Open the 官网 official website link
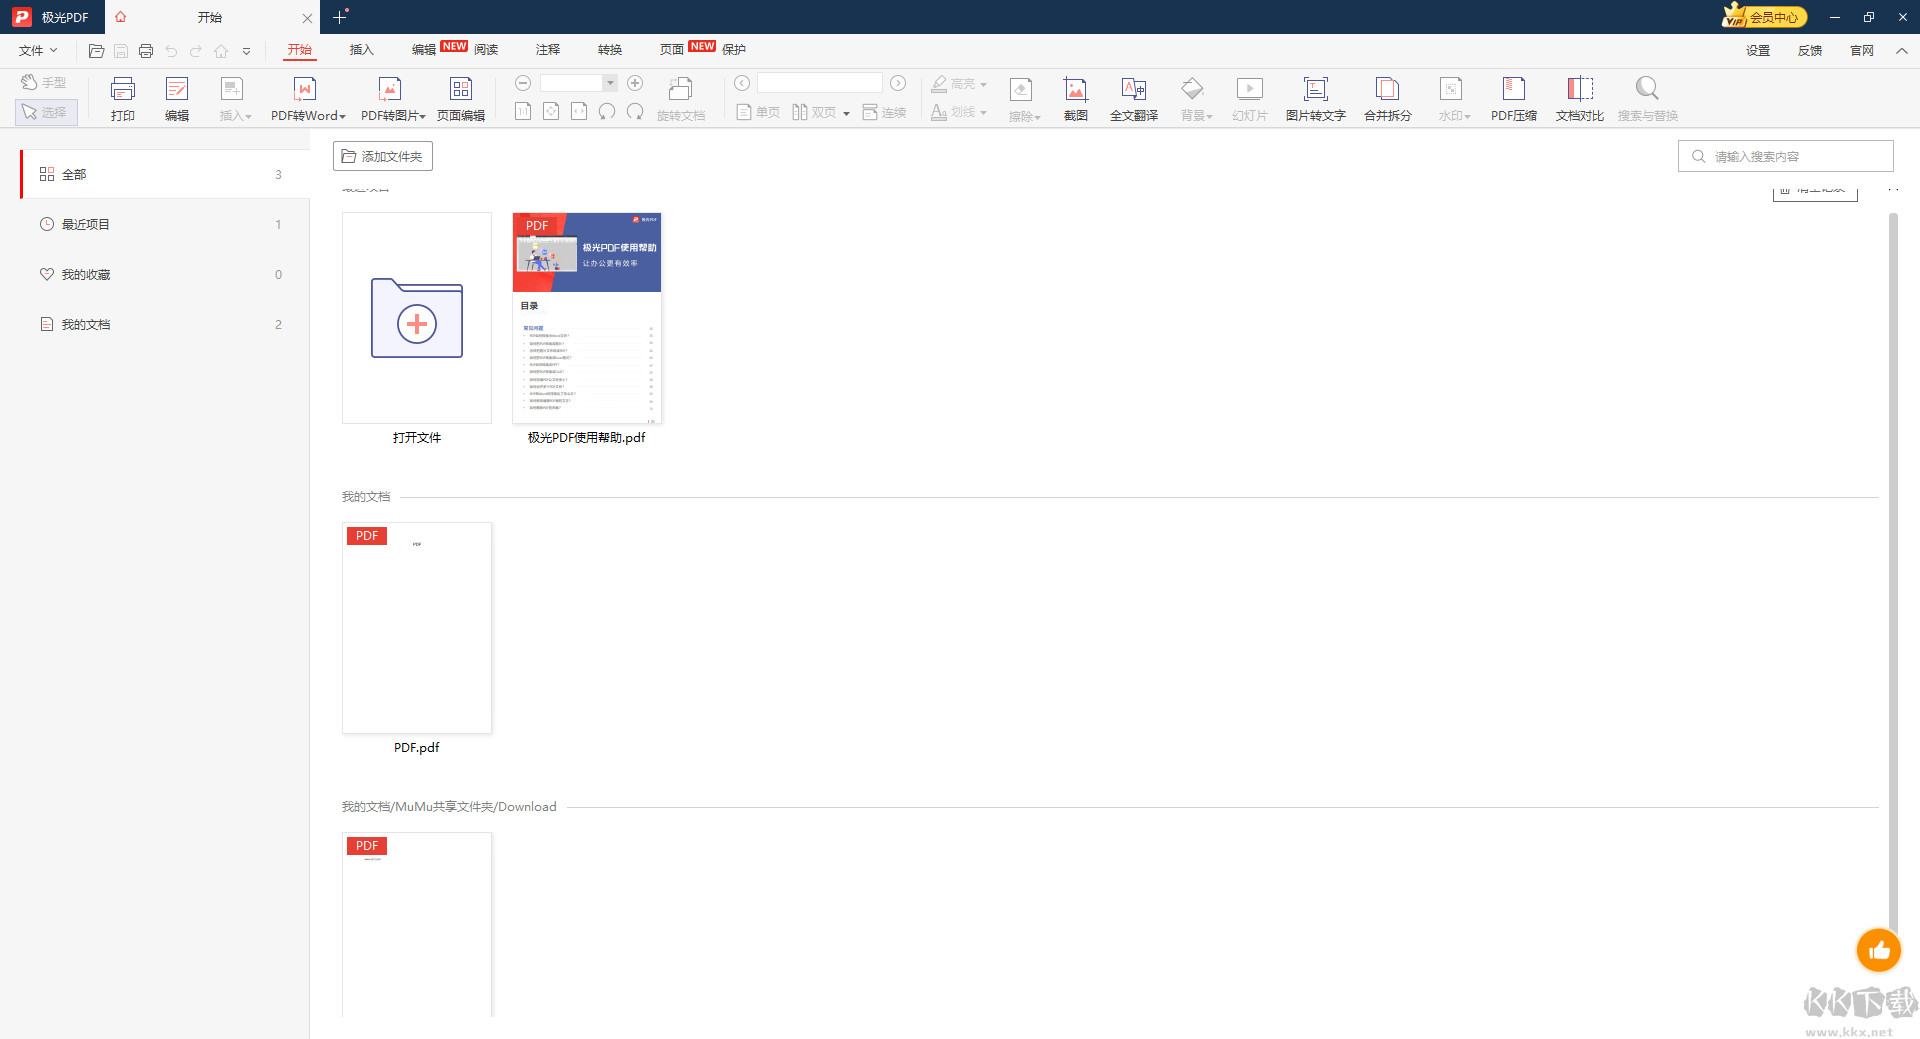 [x=1862, y=50]
